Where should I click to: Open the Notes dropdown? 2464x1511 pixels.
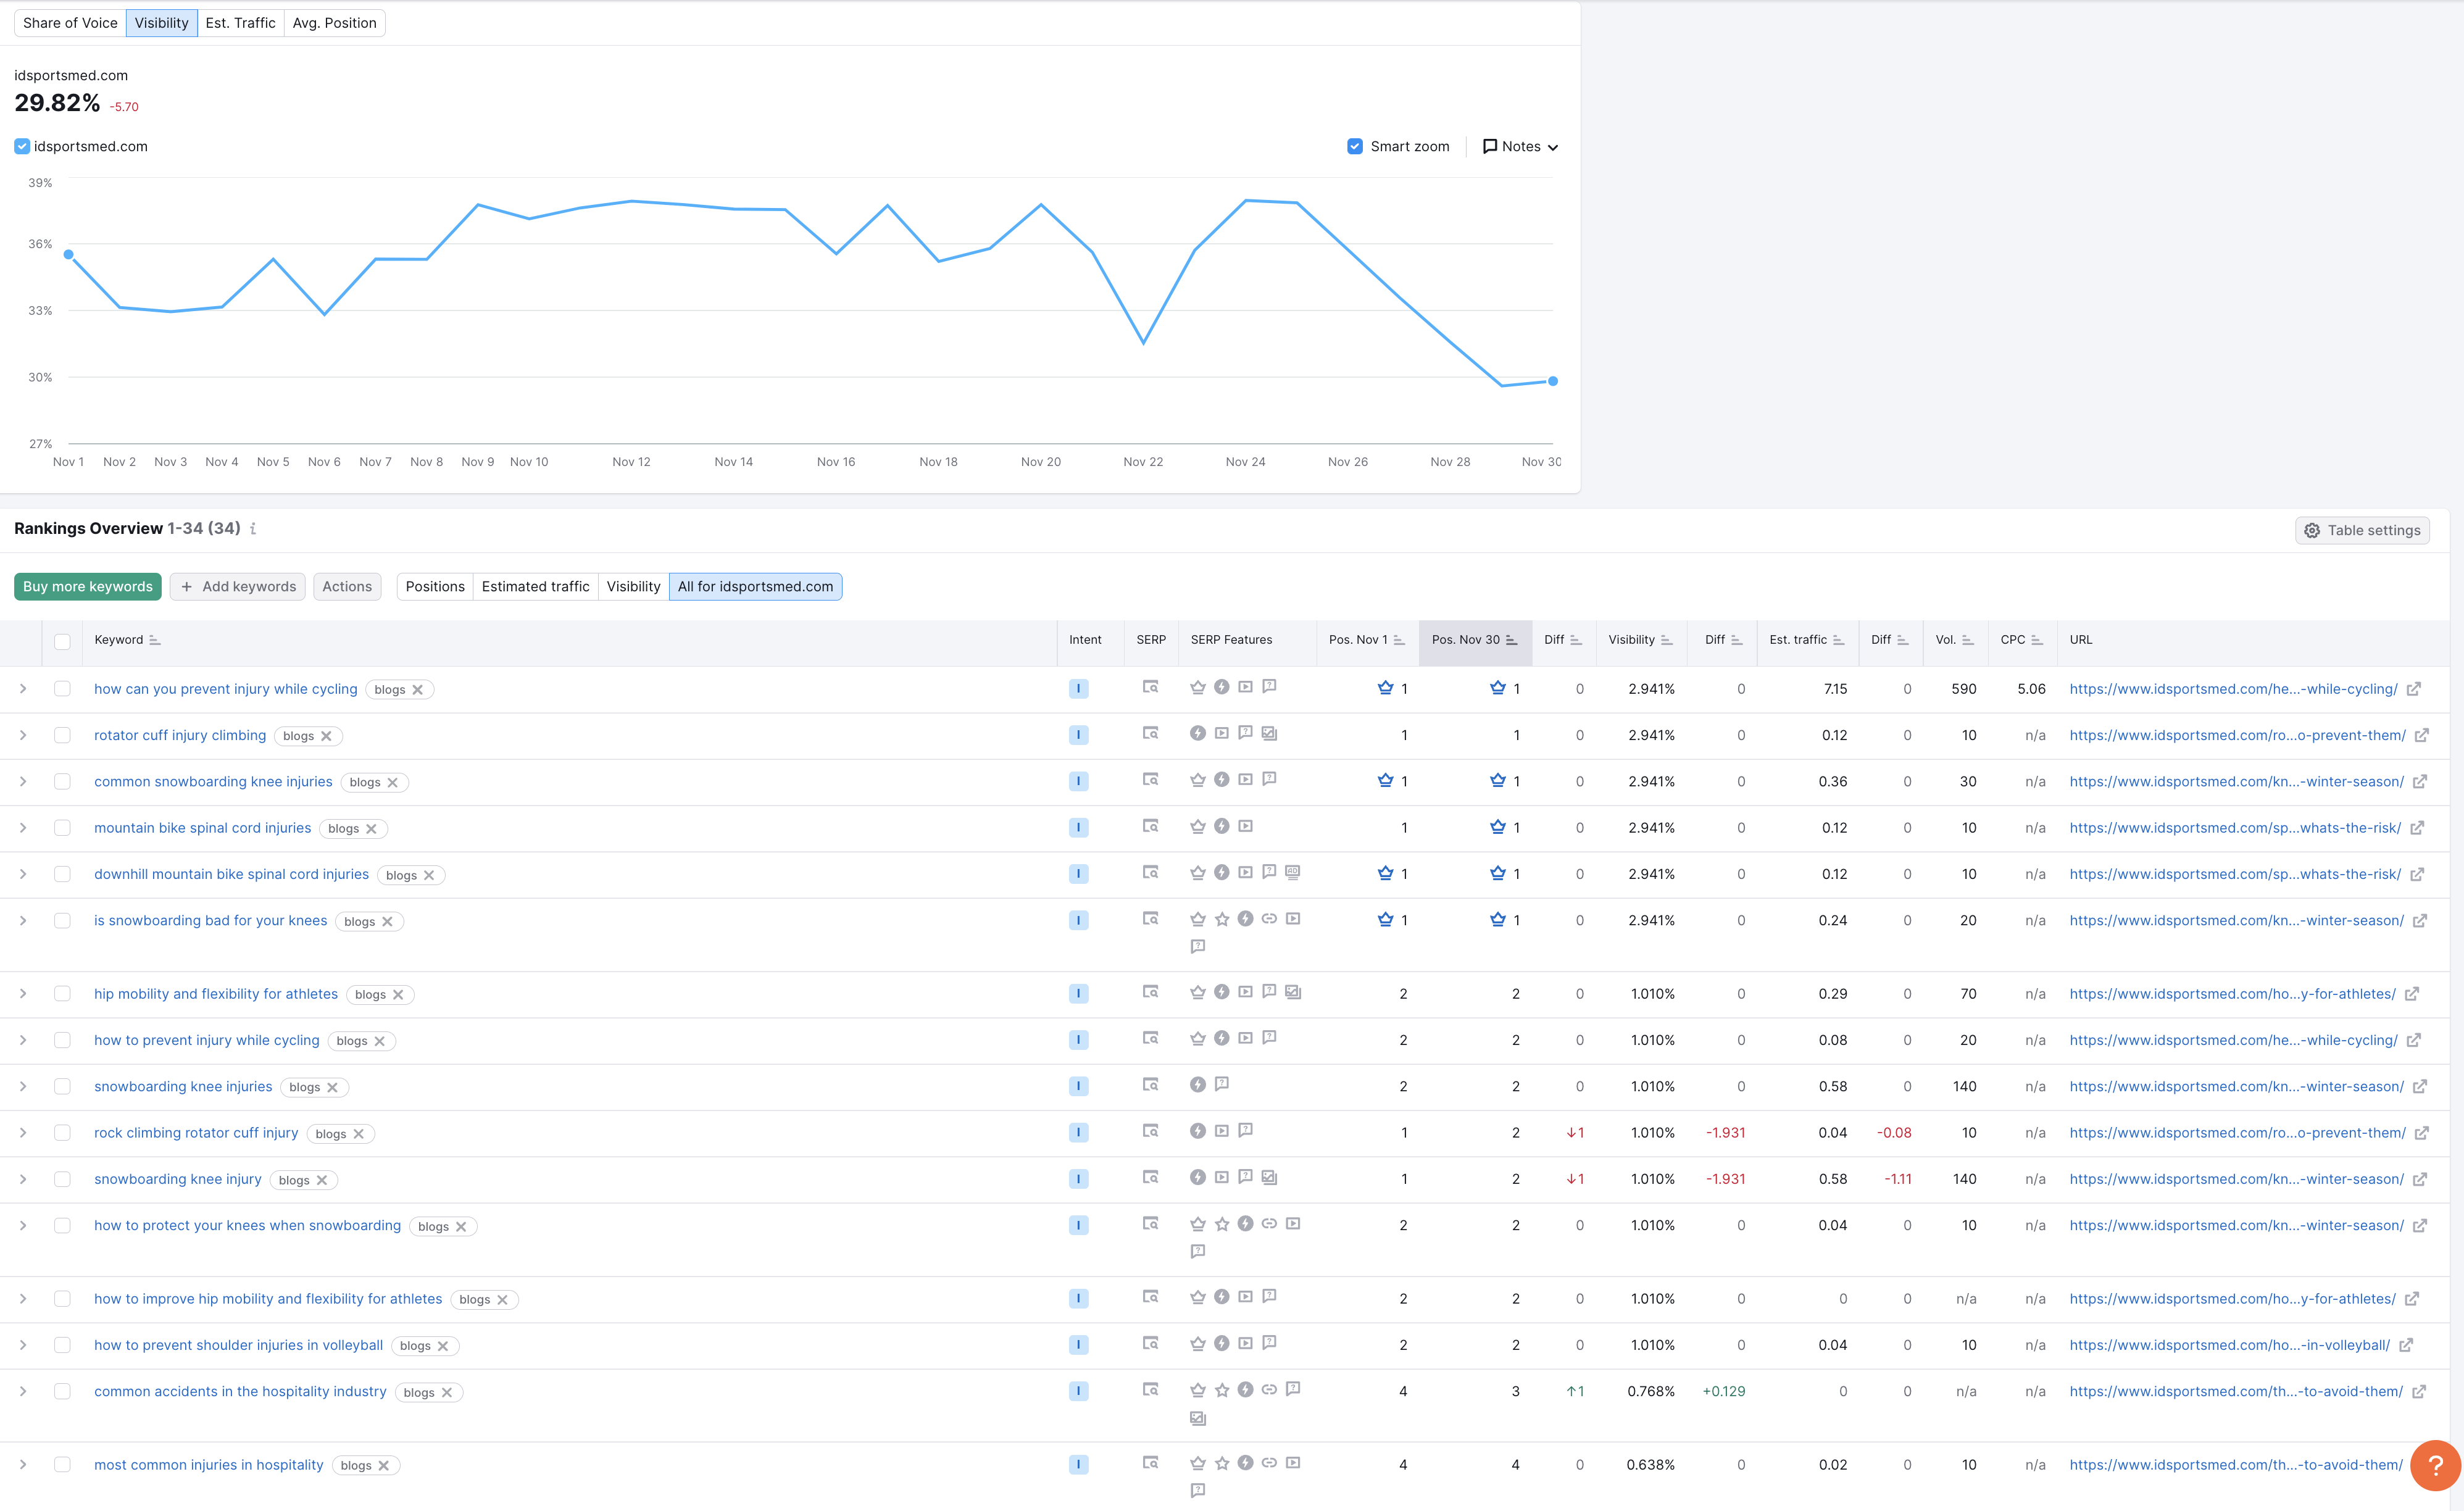pos(1520,146)
